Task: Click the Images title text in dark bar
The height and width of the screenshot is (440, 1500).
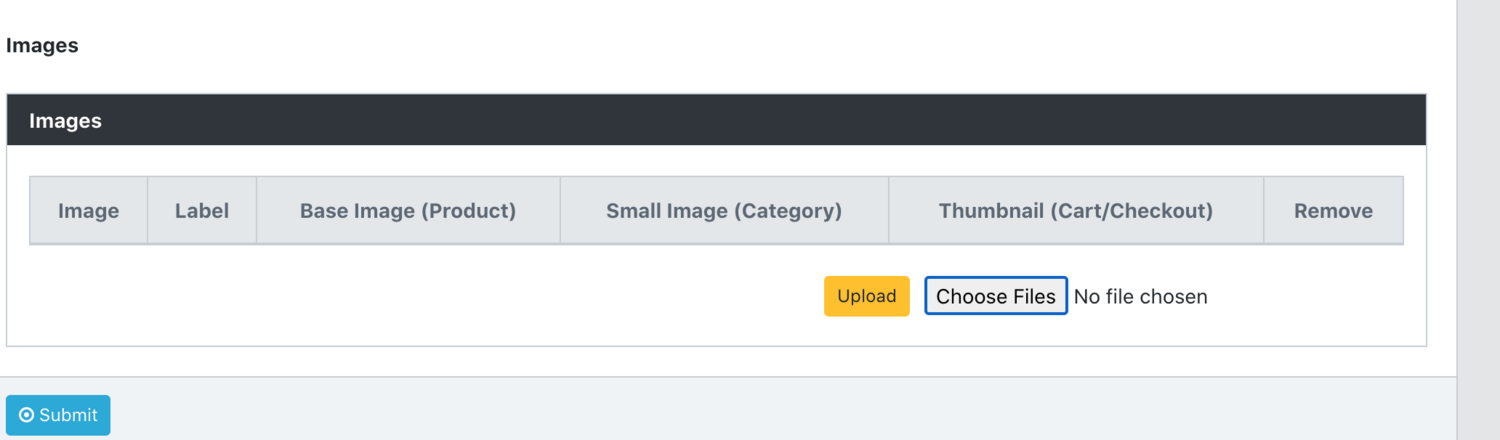Action: click(65, 121)
